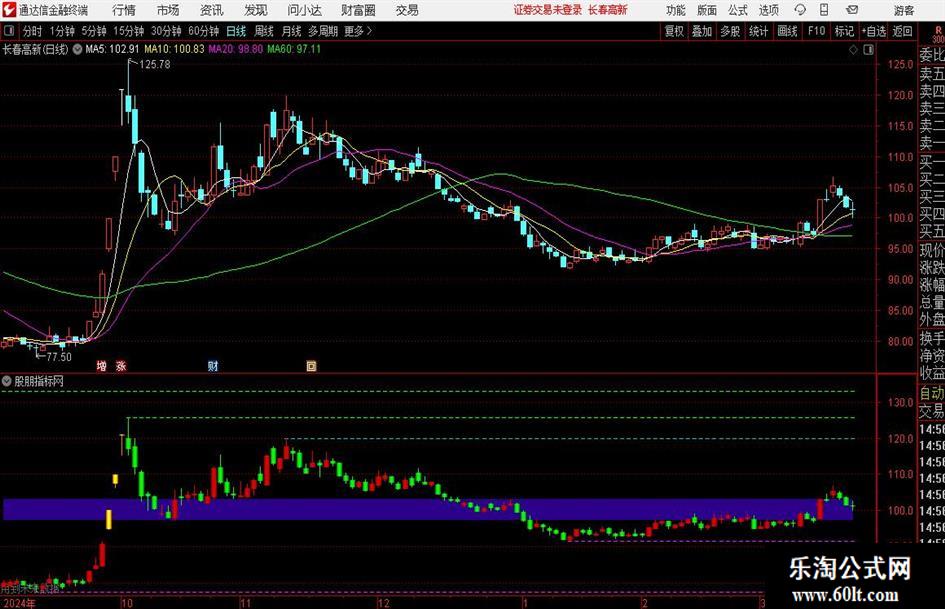This screenshot has width=945, height=609.
Task: Switch to 多周期 view tab
Action: [323, 31]
